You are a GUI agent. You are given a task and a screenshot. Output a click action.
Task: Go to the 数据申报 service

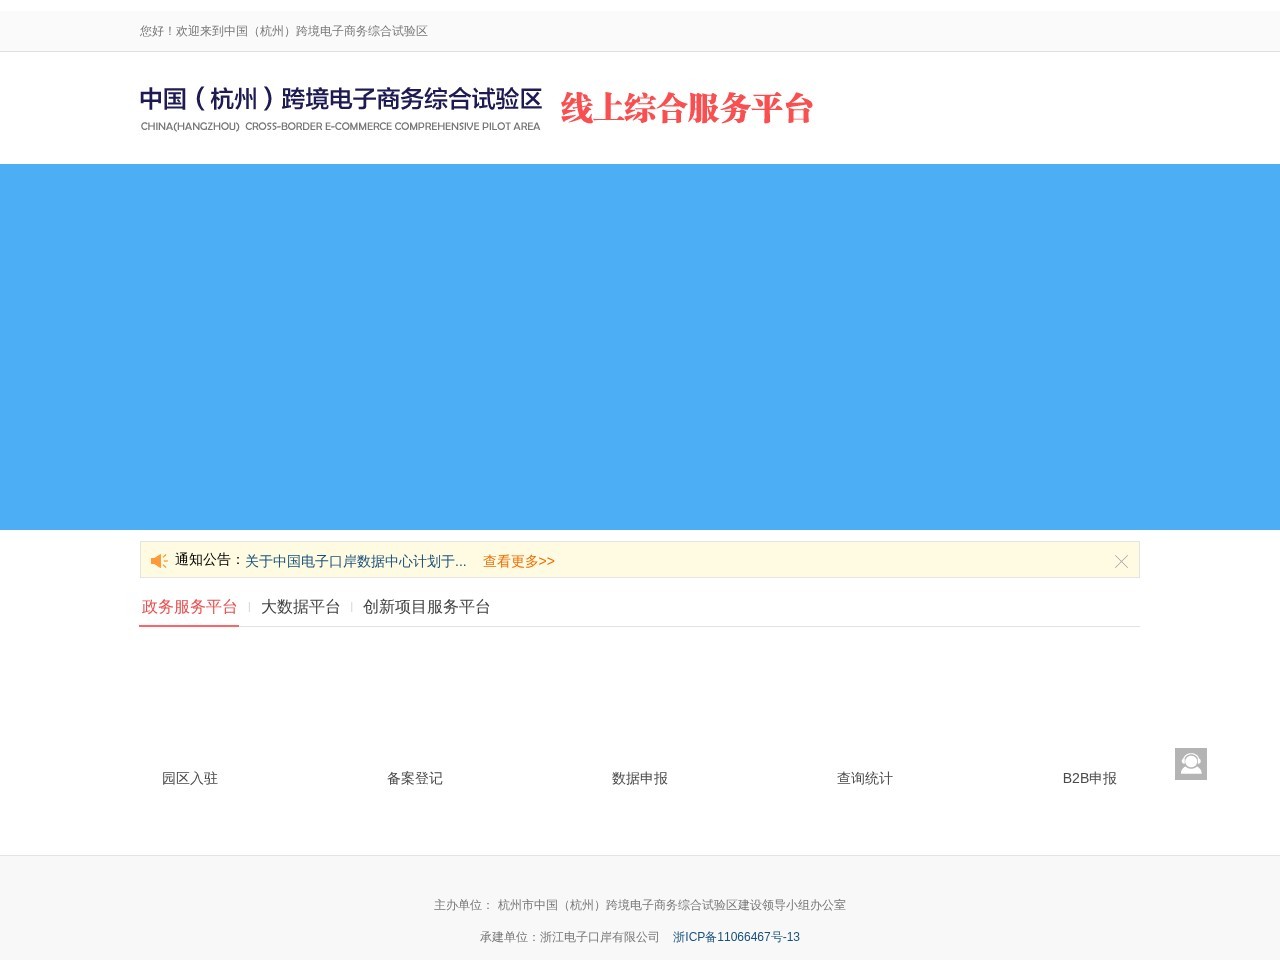pyautogui.click(x=640, y=778)
